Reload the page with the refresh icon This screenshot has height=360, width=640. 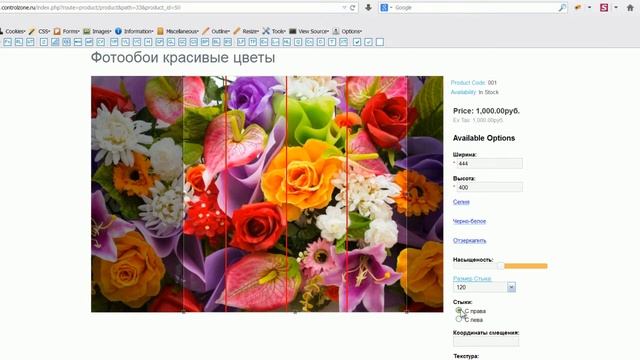pos(353,7)
